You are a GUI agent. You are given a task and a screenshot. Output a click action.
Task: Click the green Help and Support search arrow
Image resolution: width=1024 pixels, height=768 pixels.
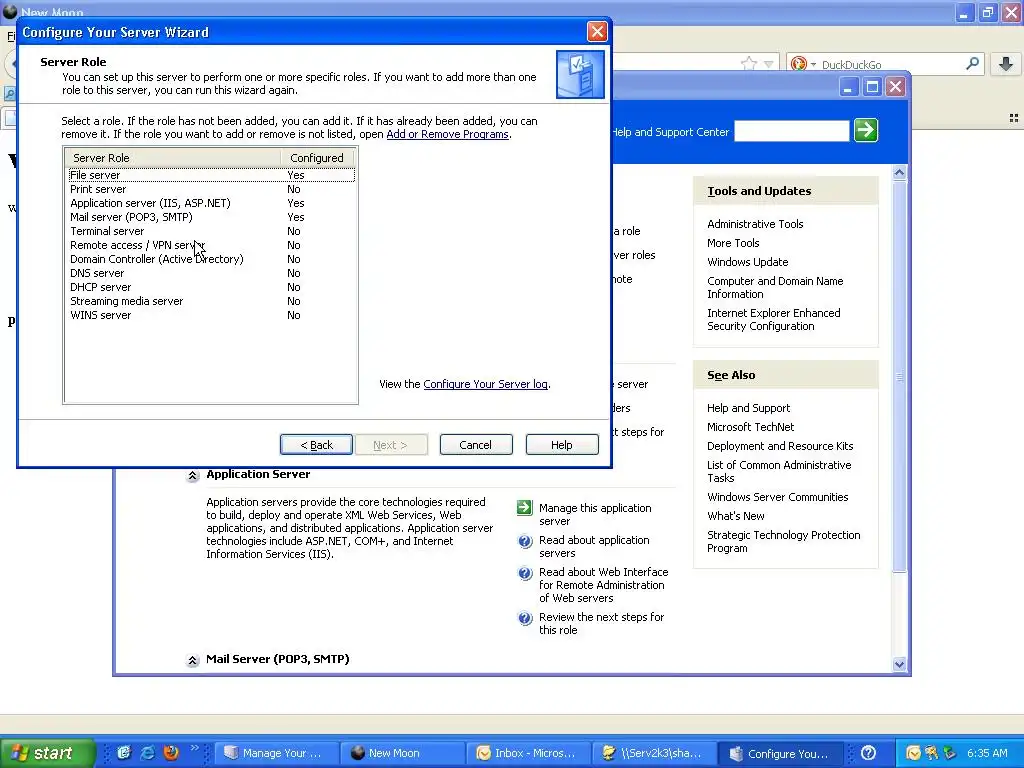pyautogui.click(x=865, y=131)
